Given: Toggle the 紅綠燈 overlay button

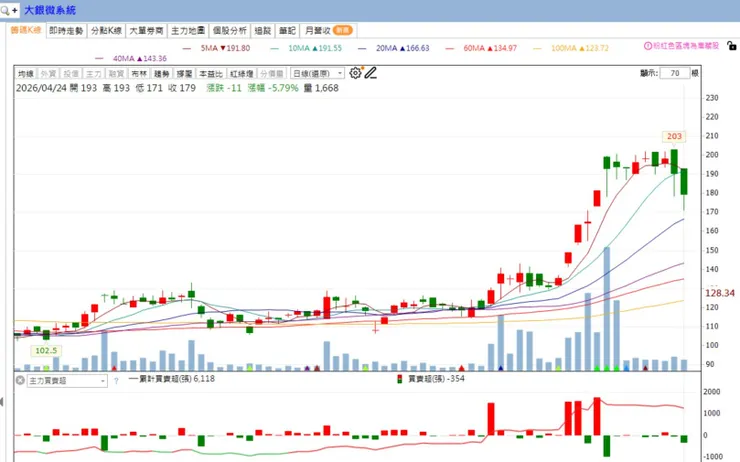Looking at the screenshot, I should (242, 74).
